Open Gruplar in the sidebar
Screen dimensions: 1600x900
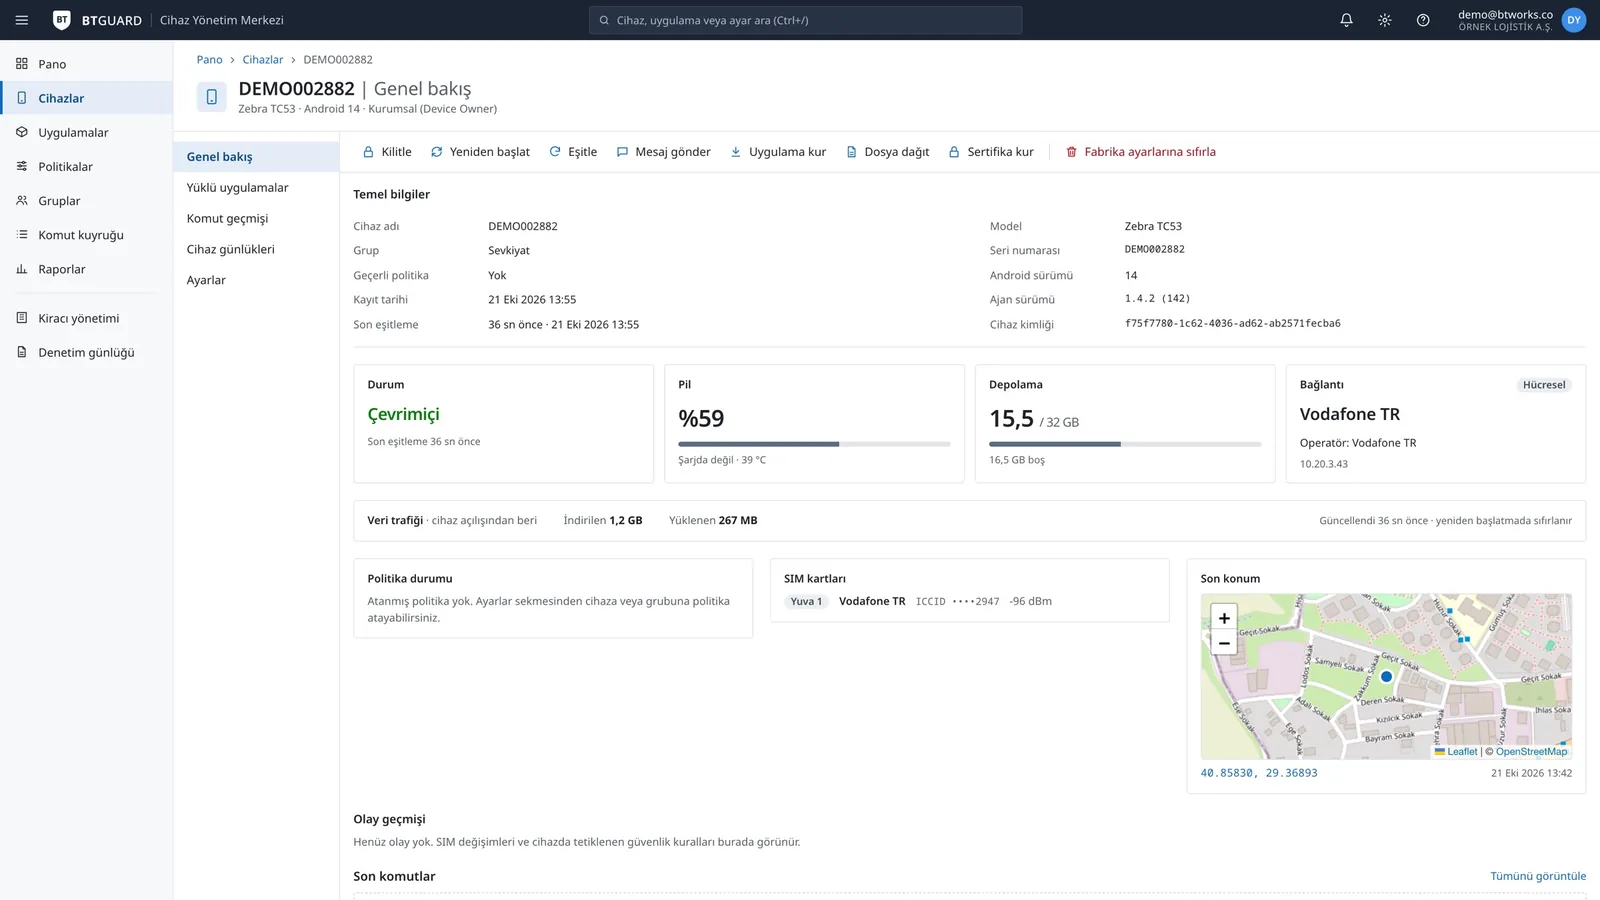point(86,201)
